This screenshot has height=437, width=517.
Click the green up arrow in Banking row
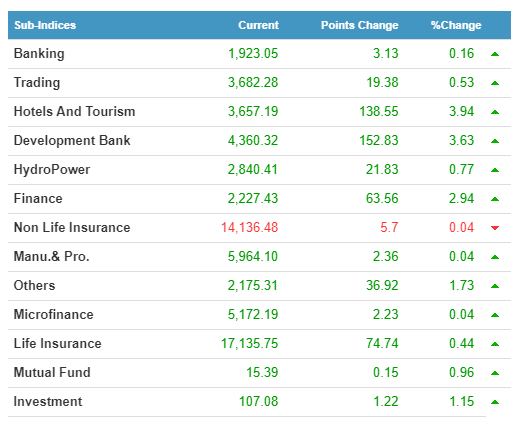click(x=495, y=54)
